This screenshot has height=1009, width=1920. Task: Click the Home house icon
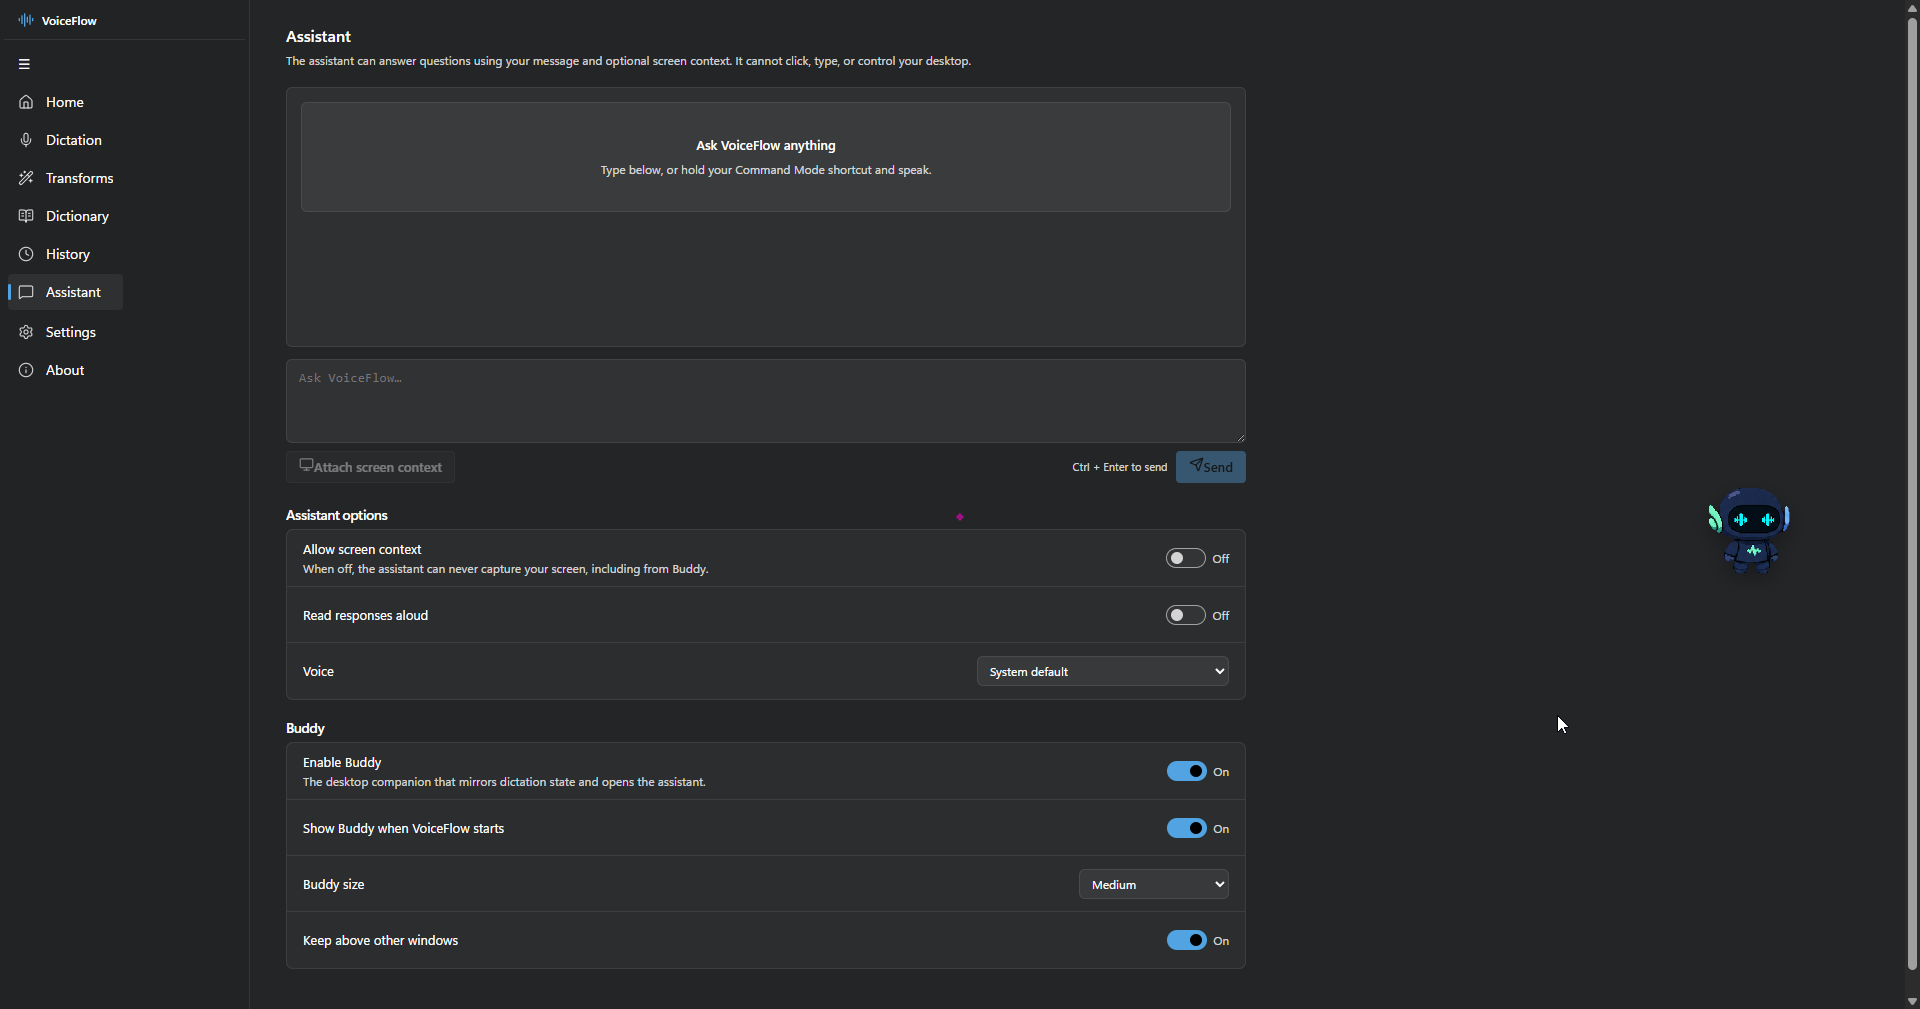pyautogui.click(x=26, y=102)
